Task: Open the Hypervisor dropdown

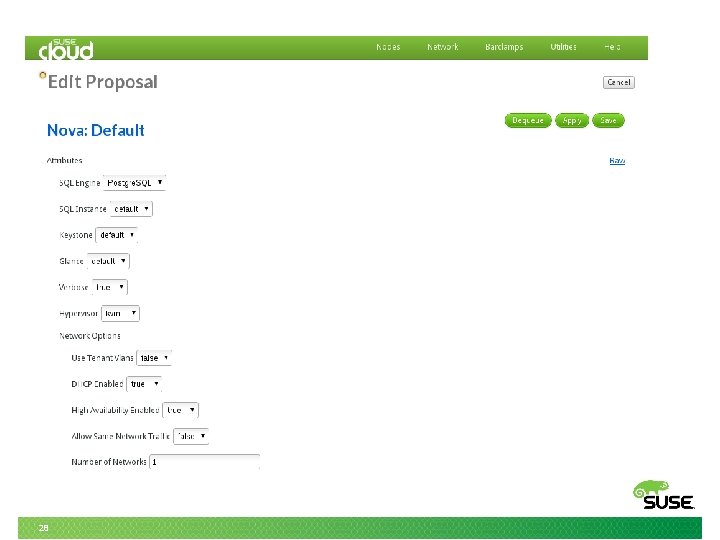Action: (x=120, y=313)
